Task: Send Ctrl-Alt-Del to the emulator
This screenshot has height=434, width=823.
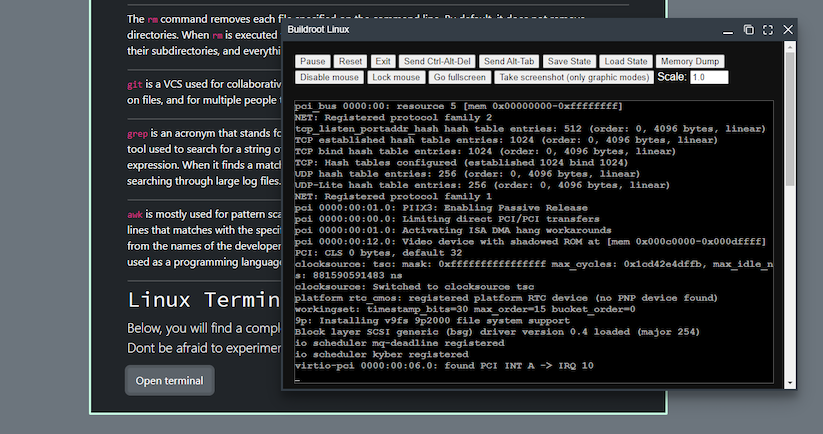Action: pos(437,61)
